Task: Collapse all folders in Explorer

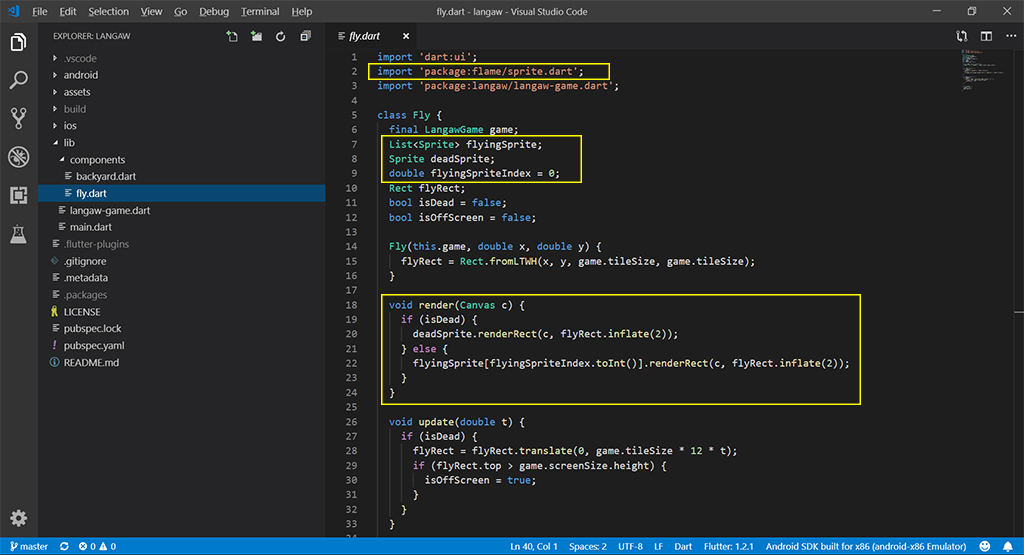Action: [305, 37]
